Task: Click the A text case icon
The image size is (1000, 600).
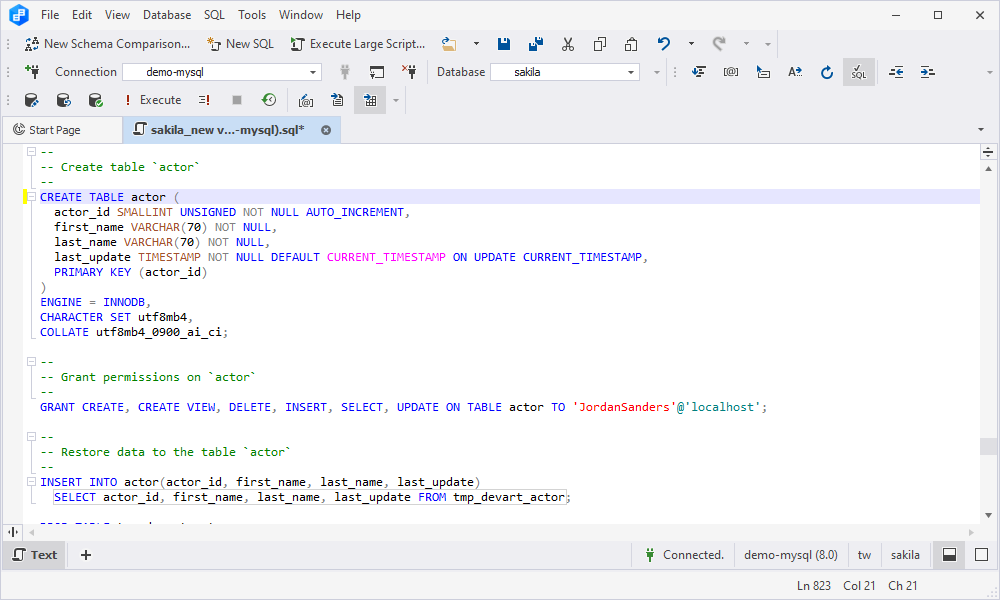Action: click(x=795, y=72)
